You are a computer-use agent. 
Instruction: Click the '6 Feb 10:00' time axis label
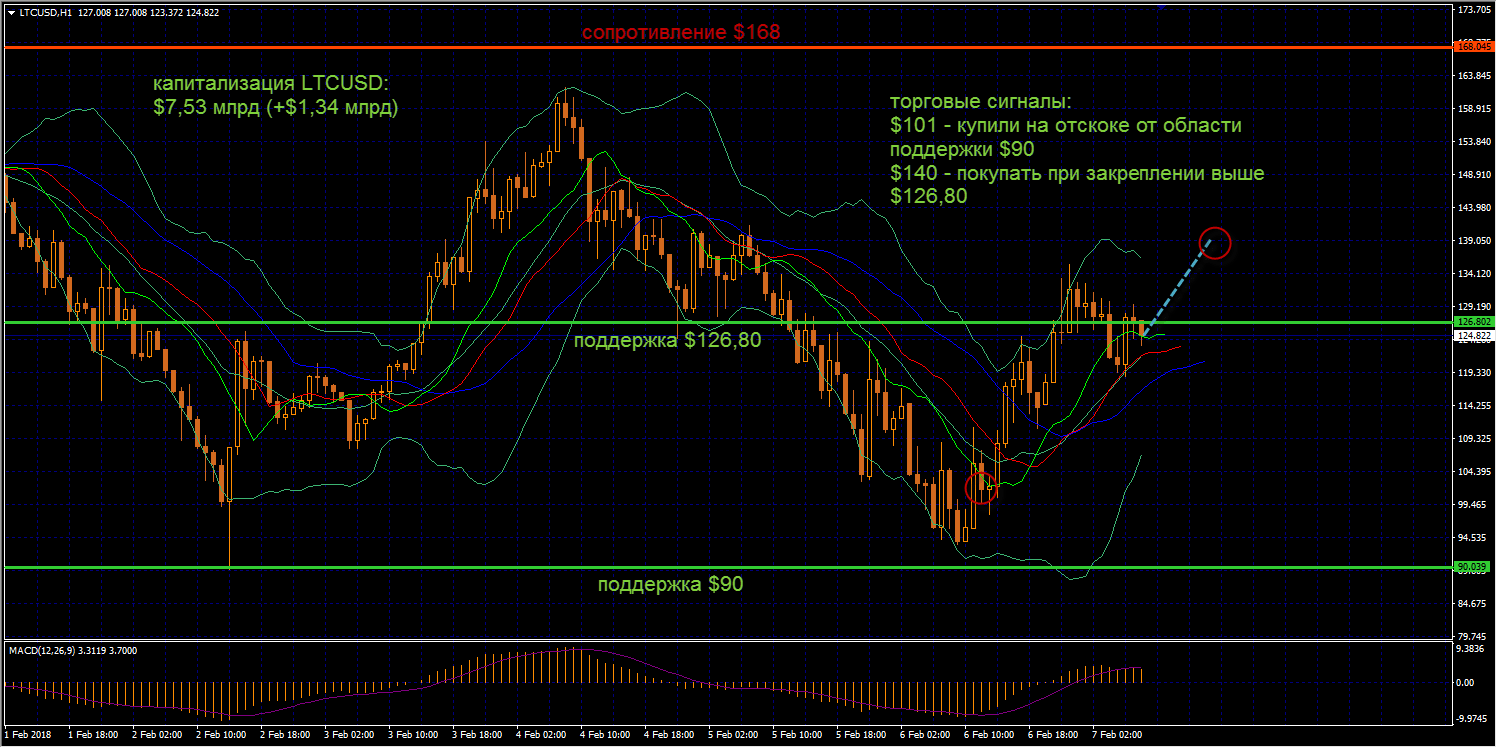[x=990, y=734]
